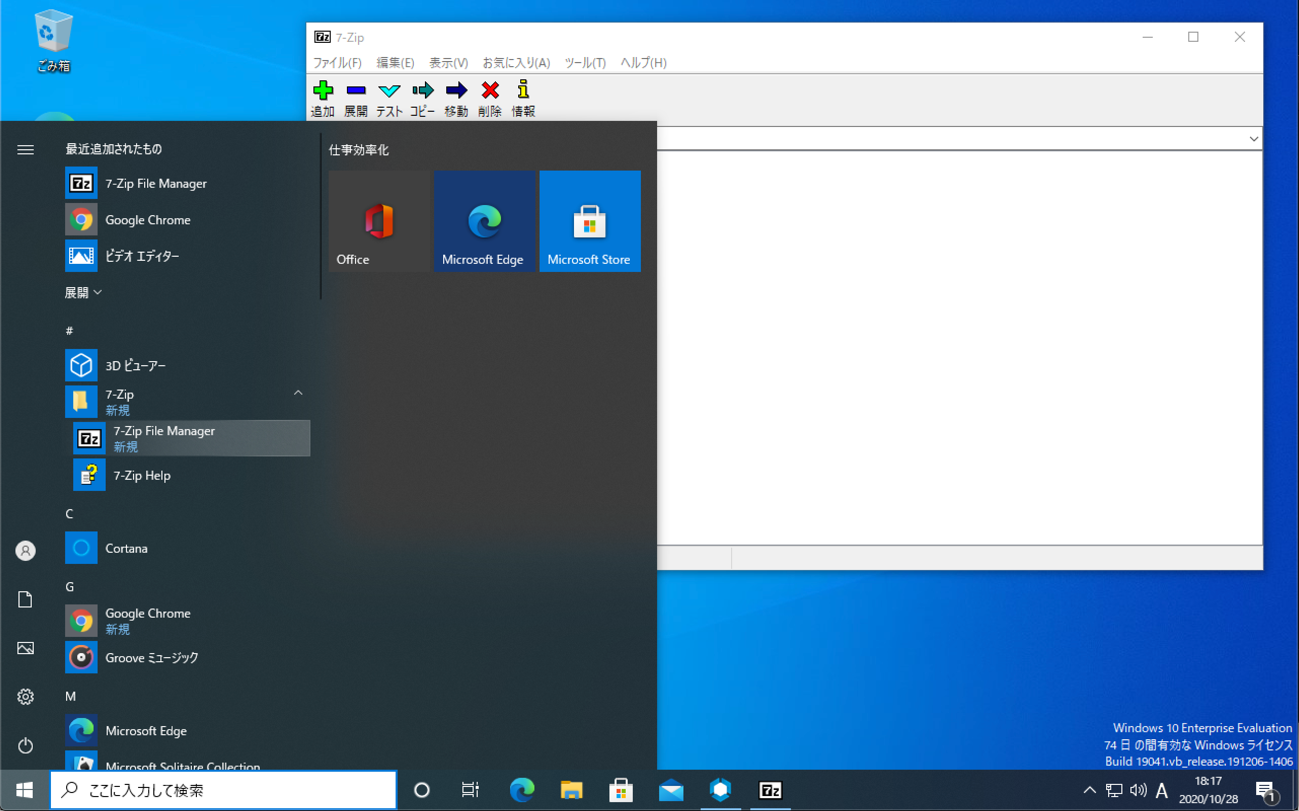Open 7-Zip Help from Start menu
The width and height of the screenshot is (1299, 811).
point(191,475)
